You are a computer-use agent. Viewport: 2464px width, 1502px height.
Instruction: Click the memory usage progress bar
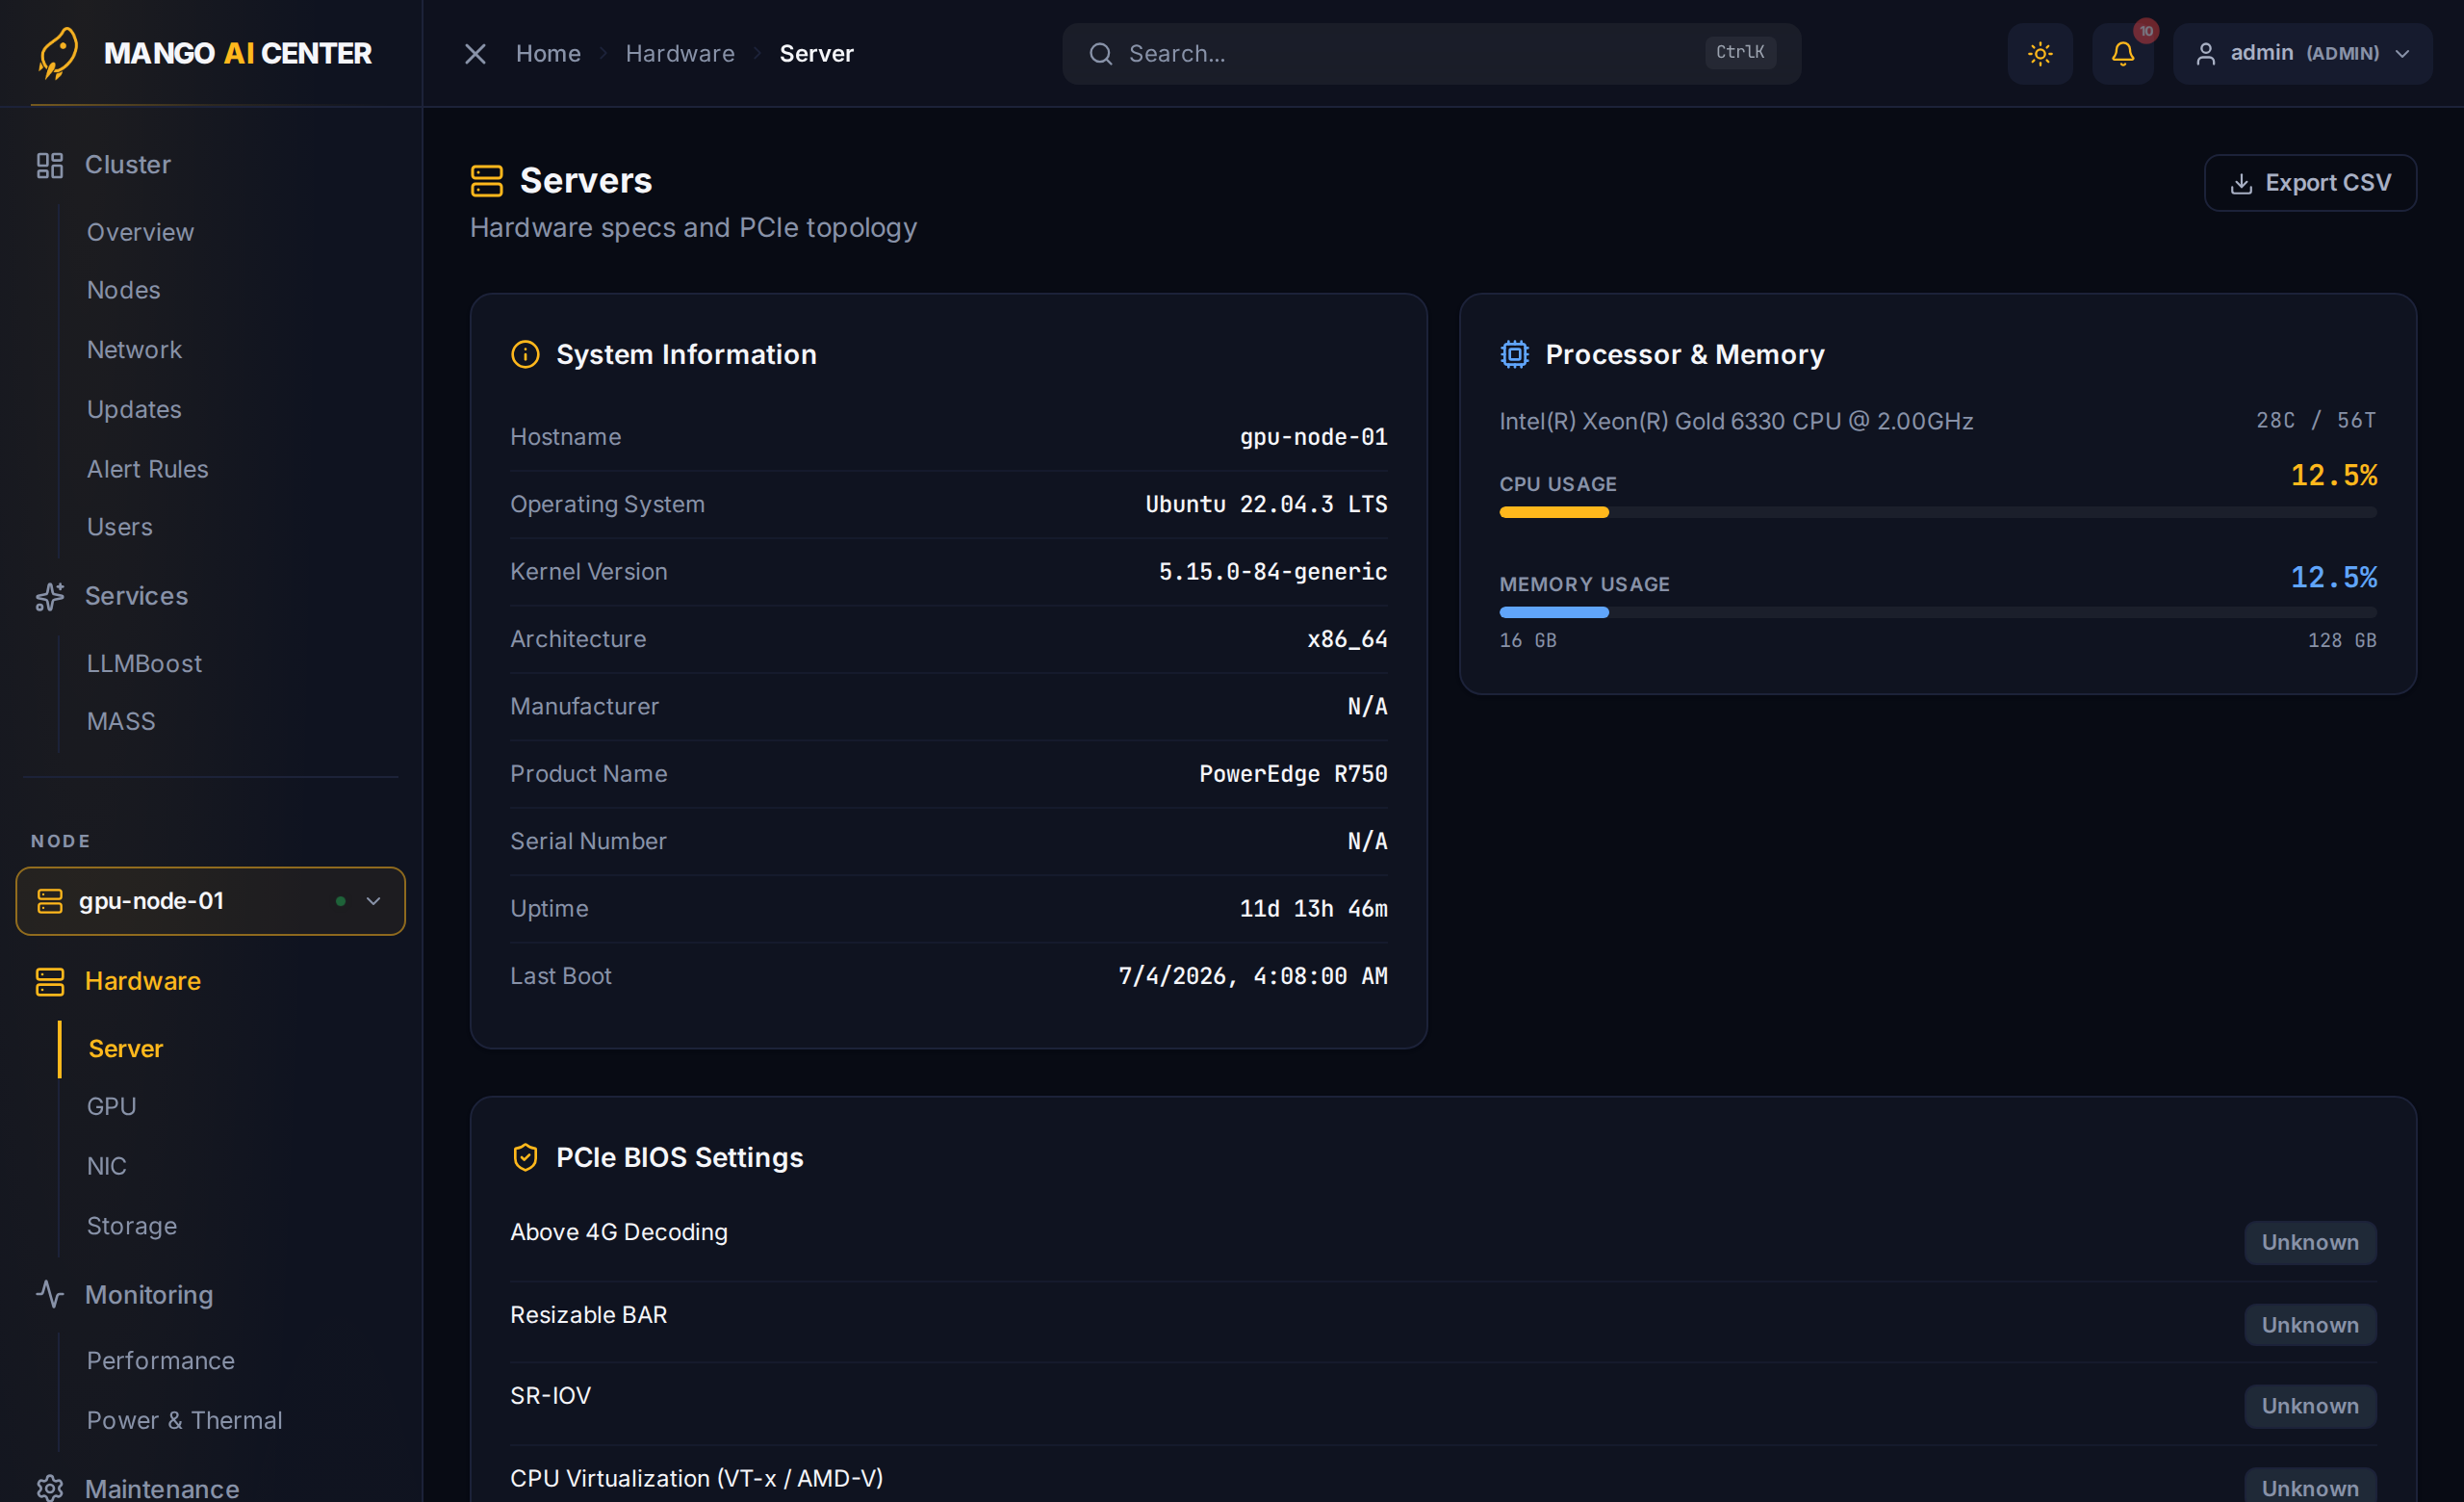click(1937, 612)
